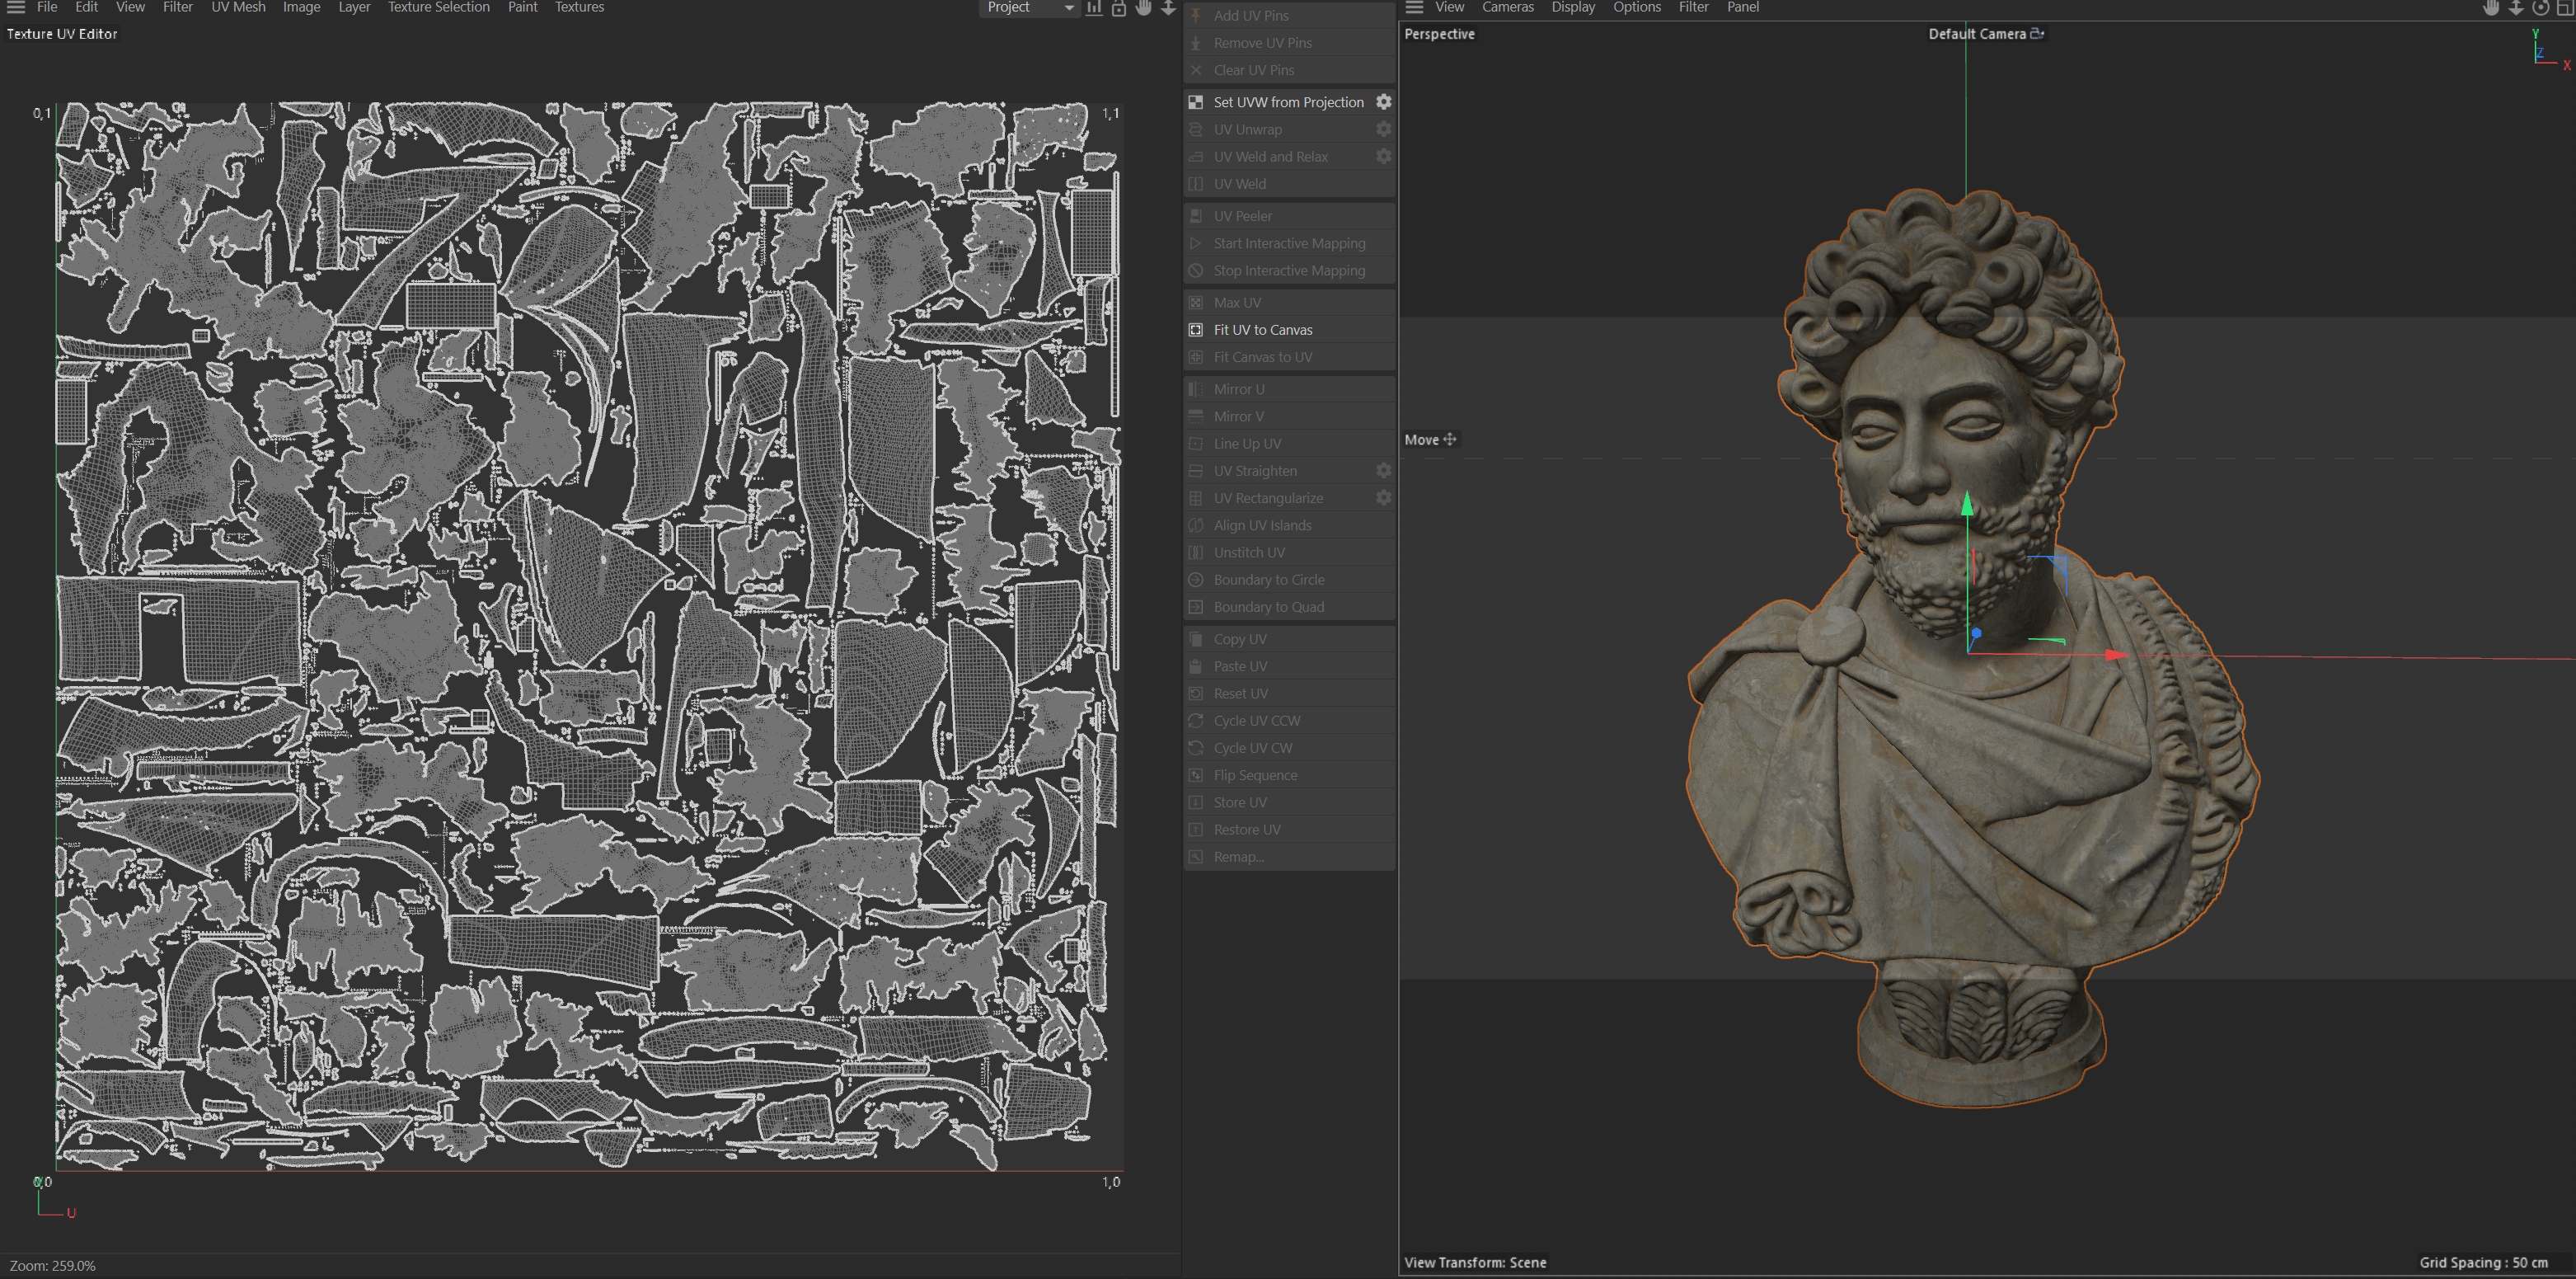Viewport: 2576px width, 1279px height.
Task: Click pan hand icon in UV editor
Action: pyautogui.click(x=1144, y=8)
